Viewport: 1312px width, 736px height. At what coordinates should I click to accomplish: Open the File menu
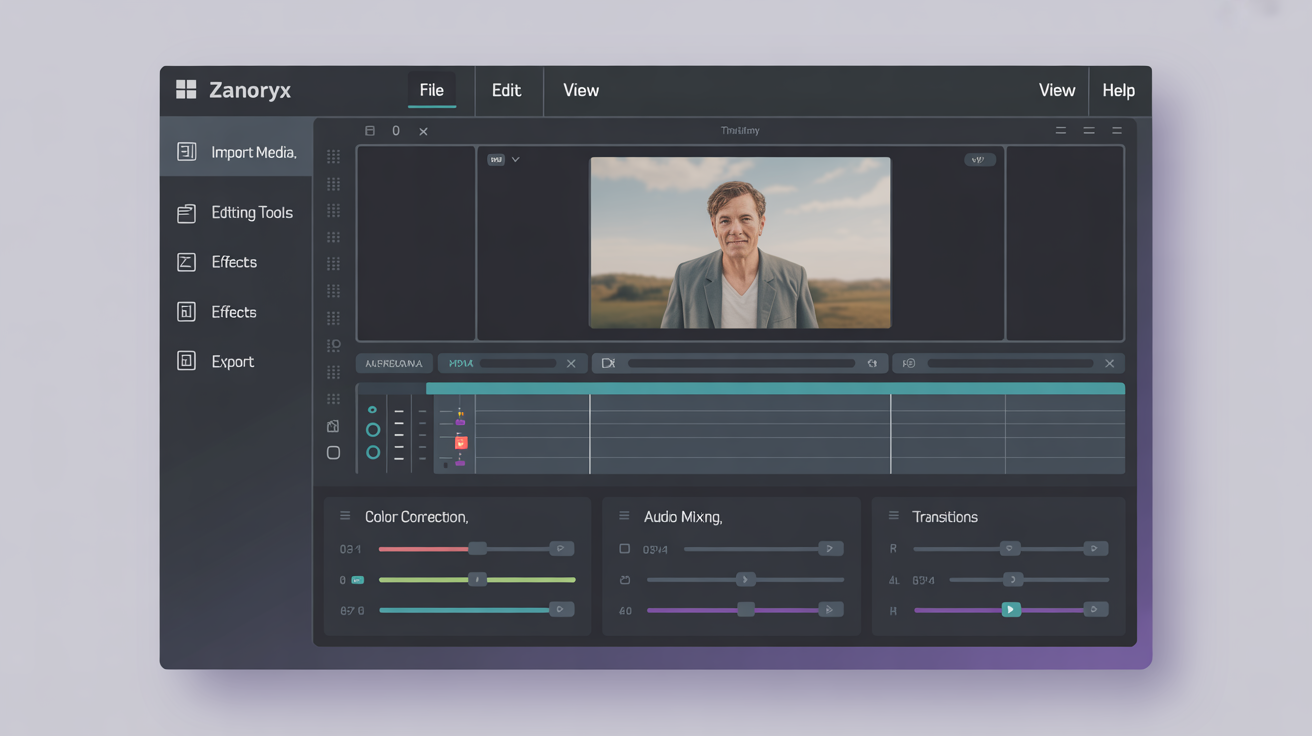coord(431,90)
